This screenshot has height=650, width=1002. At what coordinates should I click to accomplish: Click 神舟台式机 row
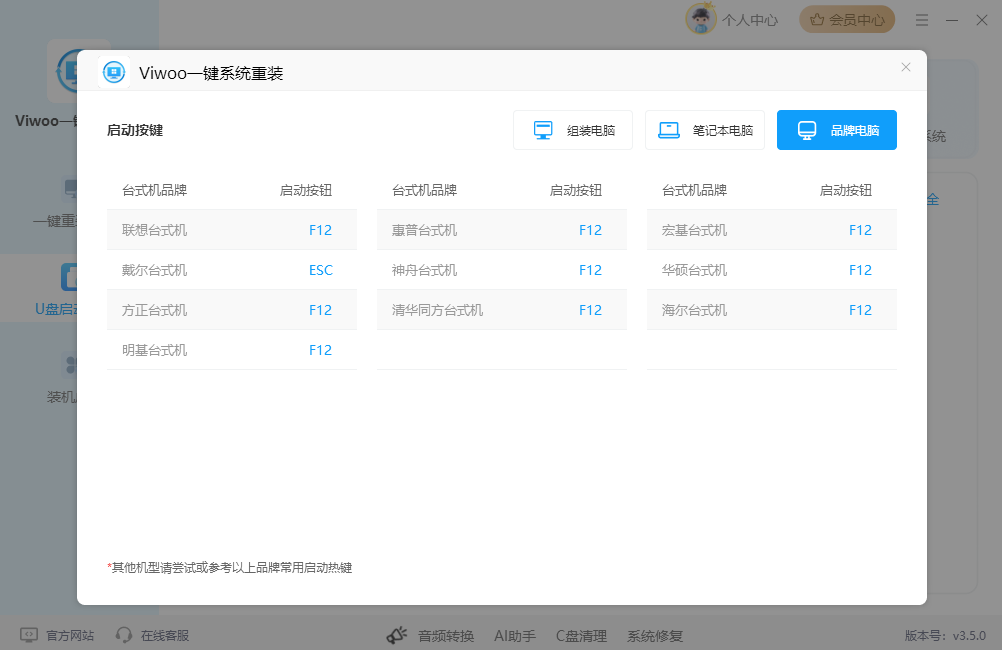502,270
